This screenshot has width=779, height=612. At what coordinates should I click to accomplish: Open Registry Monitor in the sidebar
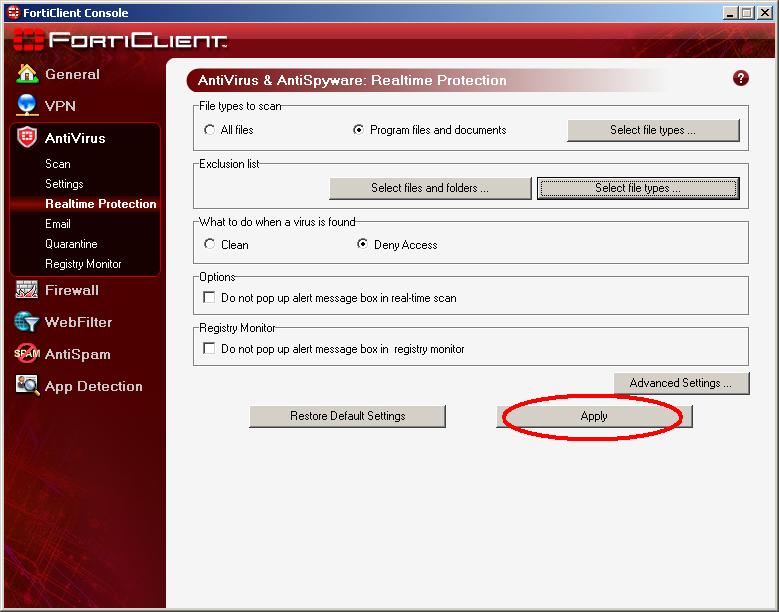83,264
